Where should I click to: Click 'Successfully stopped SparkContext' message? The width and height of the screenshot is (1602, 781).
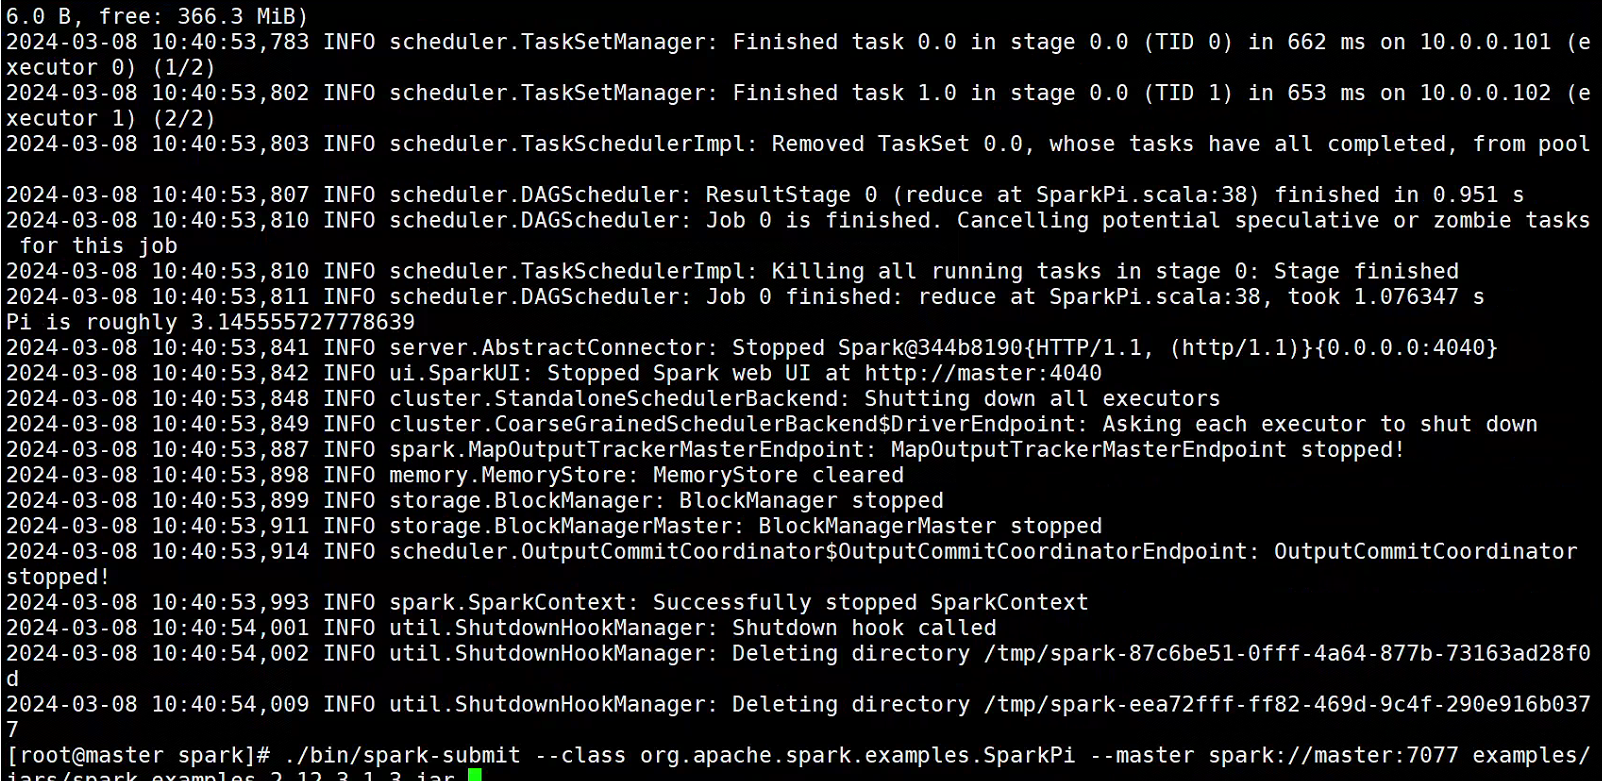870,602
